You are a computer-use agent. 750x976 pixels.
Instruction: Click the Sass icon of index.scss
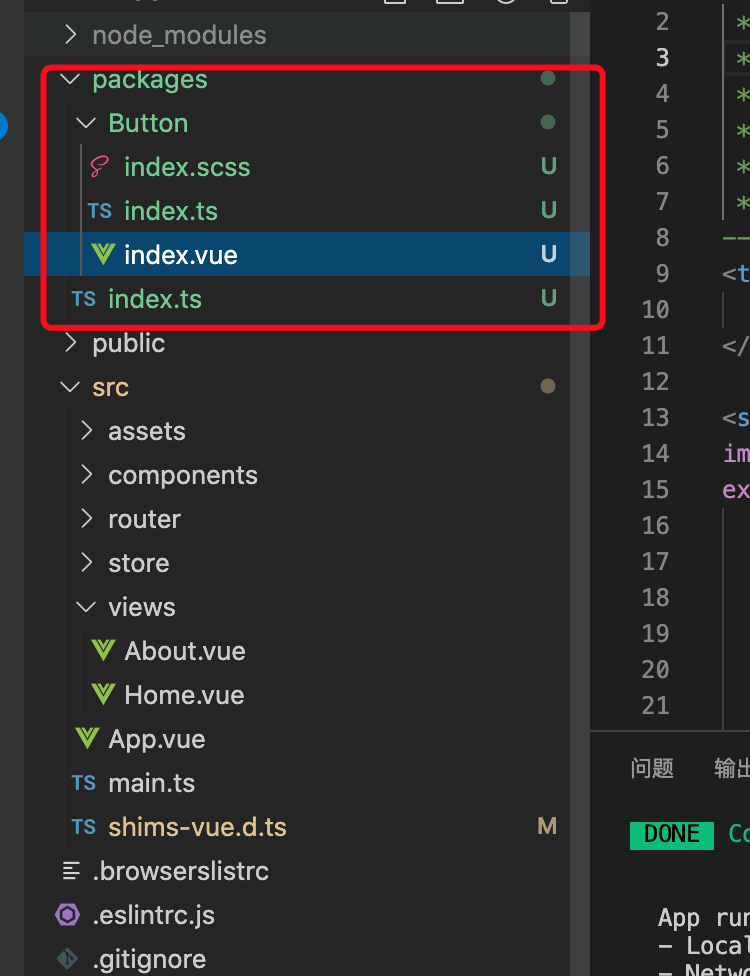(x=100, y=167)
